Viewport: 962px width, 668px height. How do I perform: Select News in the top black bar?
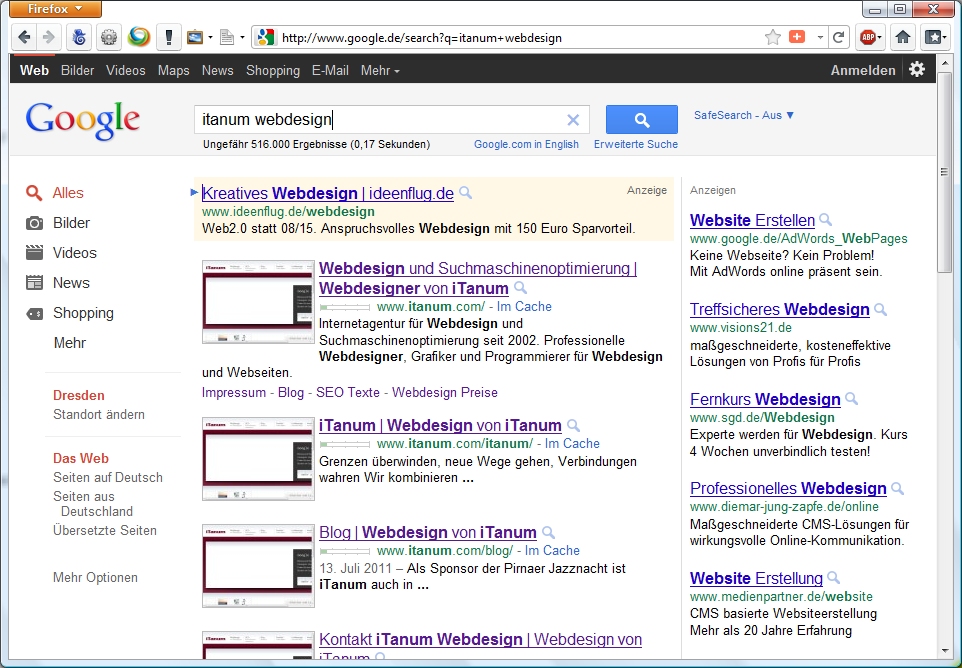tap(218, 71)
